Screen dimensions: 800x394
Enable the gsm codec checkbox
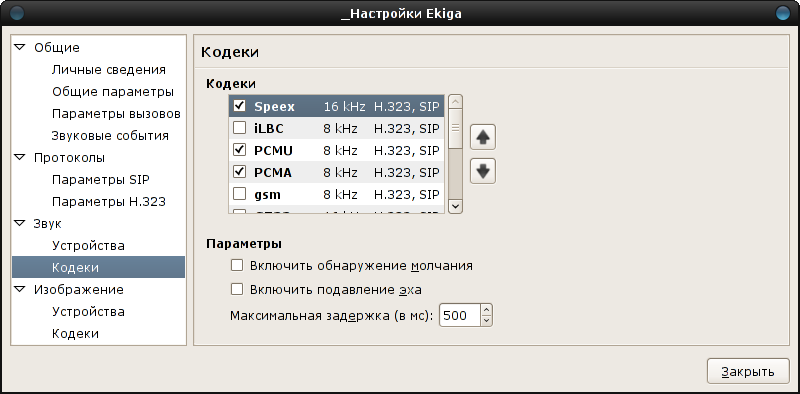pyautogui.click(x=239, y=194)
